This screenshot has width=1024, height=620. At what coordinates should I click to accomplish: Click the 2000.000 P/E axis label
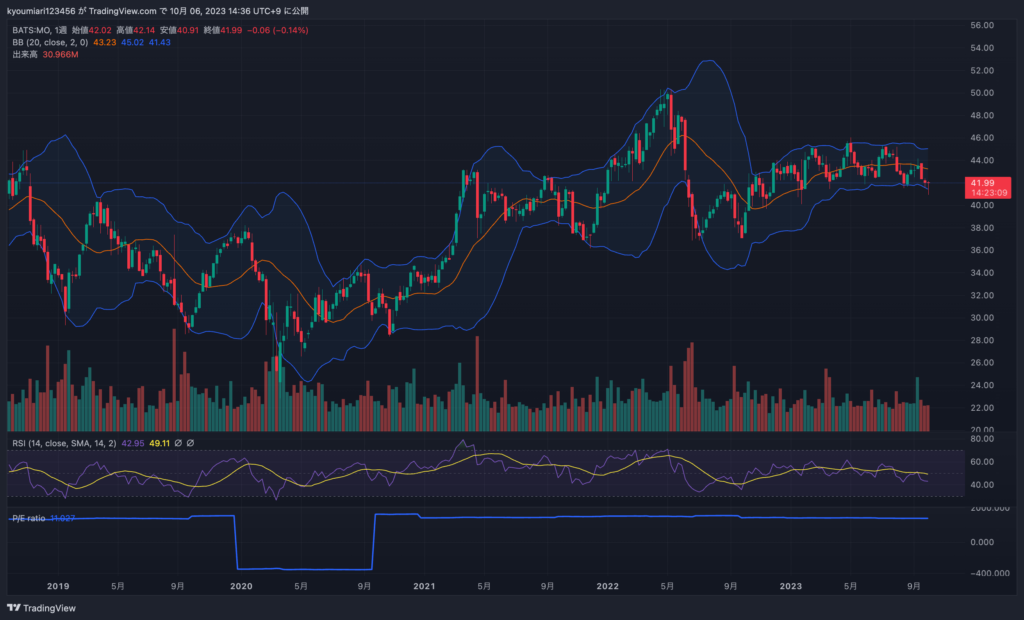pyautogui.click(x=990, y=508)
